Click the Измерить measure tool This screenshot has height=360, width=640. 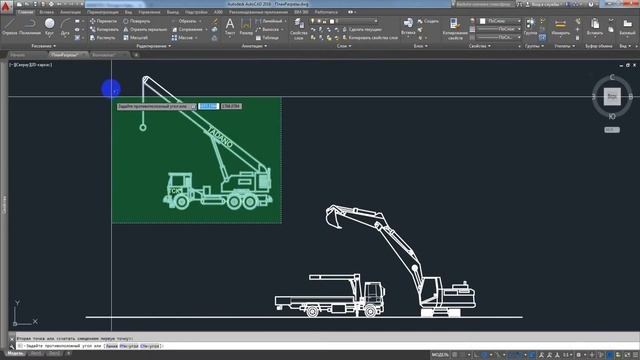[x=560, y=27]
